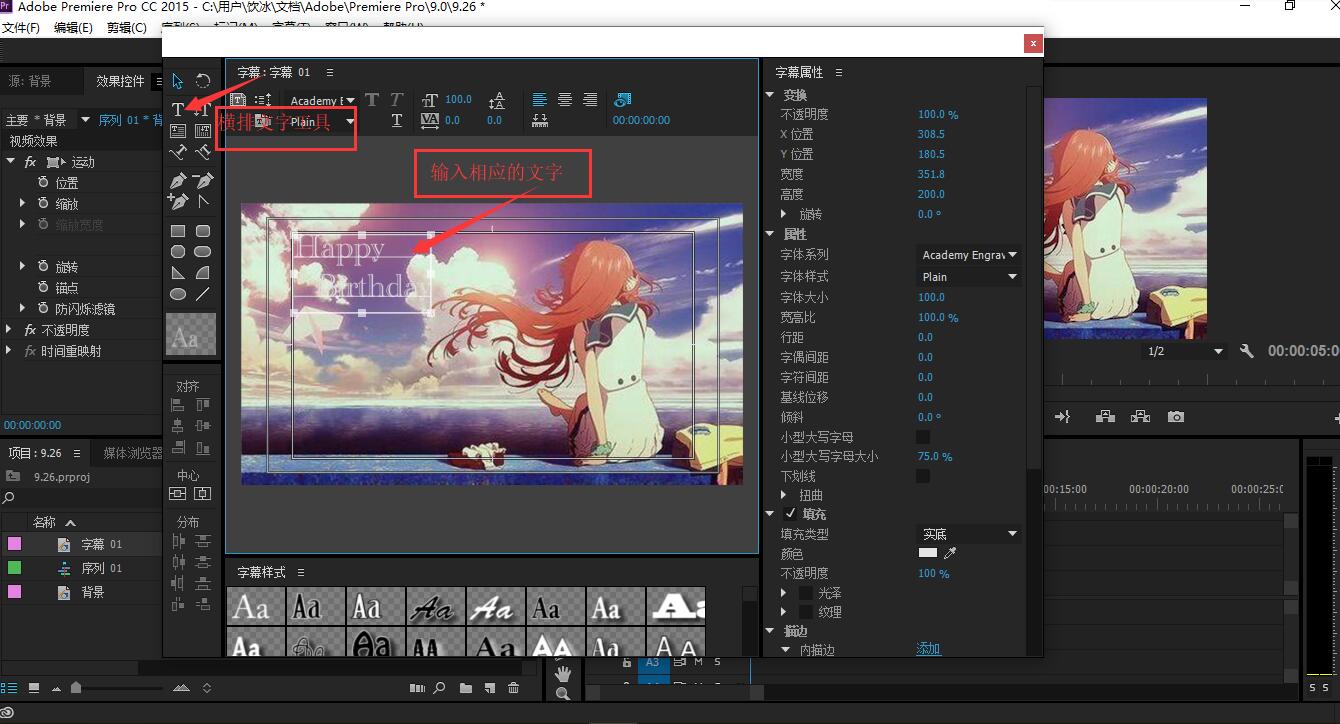Screen dimensions: 1340x724
Task: Open the 字幕属性 panel menu
Action: [839, 72]
